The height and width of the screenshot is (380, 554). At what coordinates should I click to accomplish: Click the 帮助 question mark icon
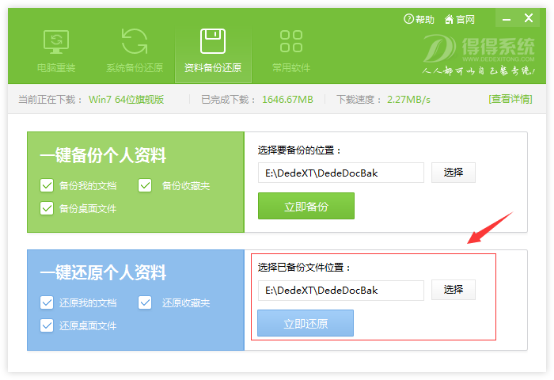click(x=408, y=19)
